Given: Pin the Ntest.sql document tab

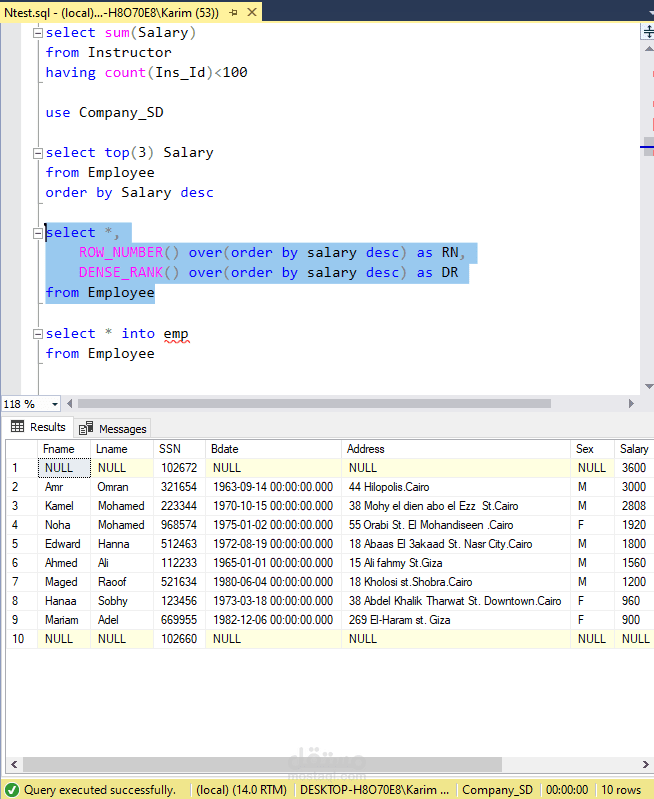Looking at the screenshot, I should click(x=233, y=12).
